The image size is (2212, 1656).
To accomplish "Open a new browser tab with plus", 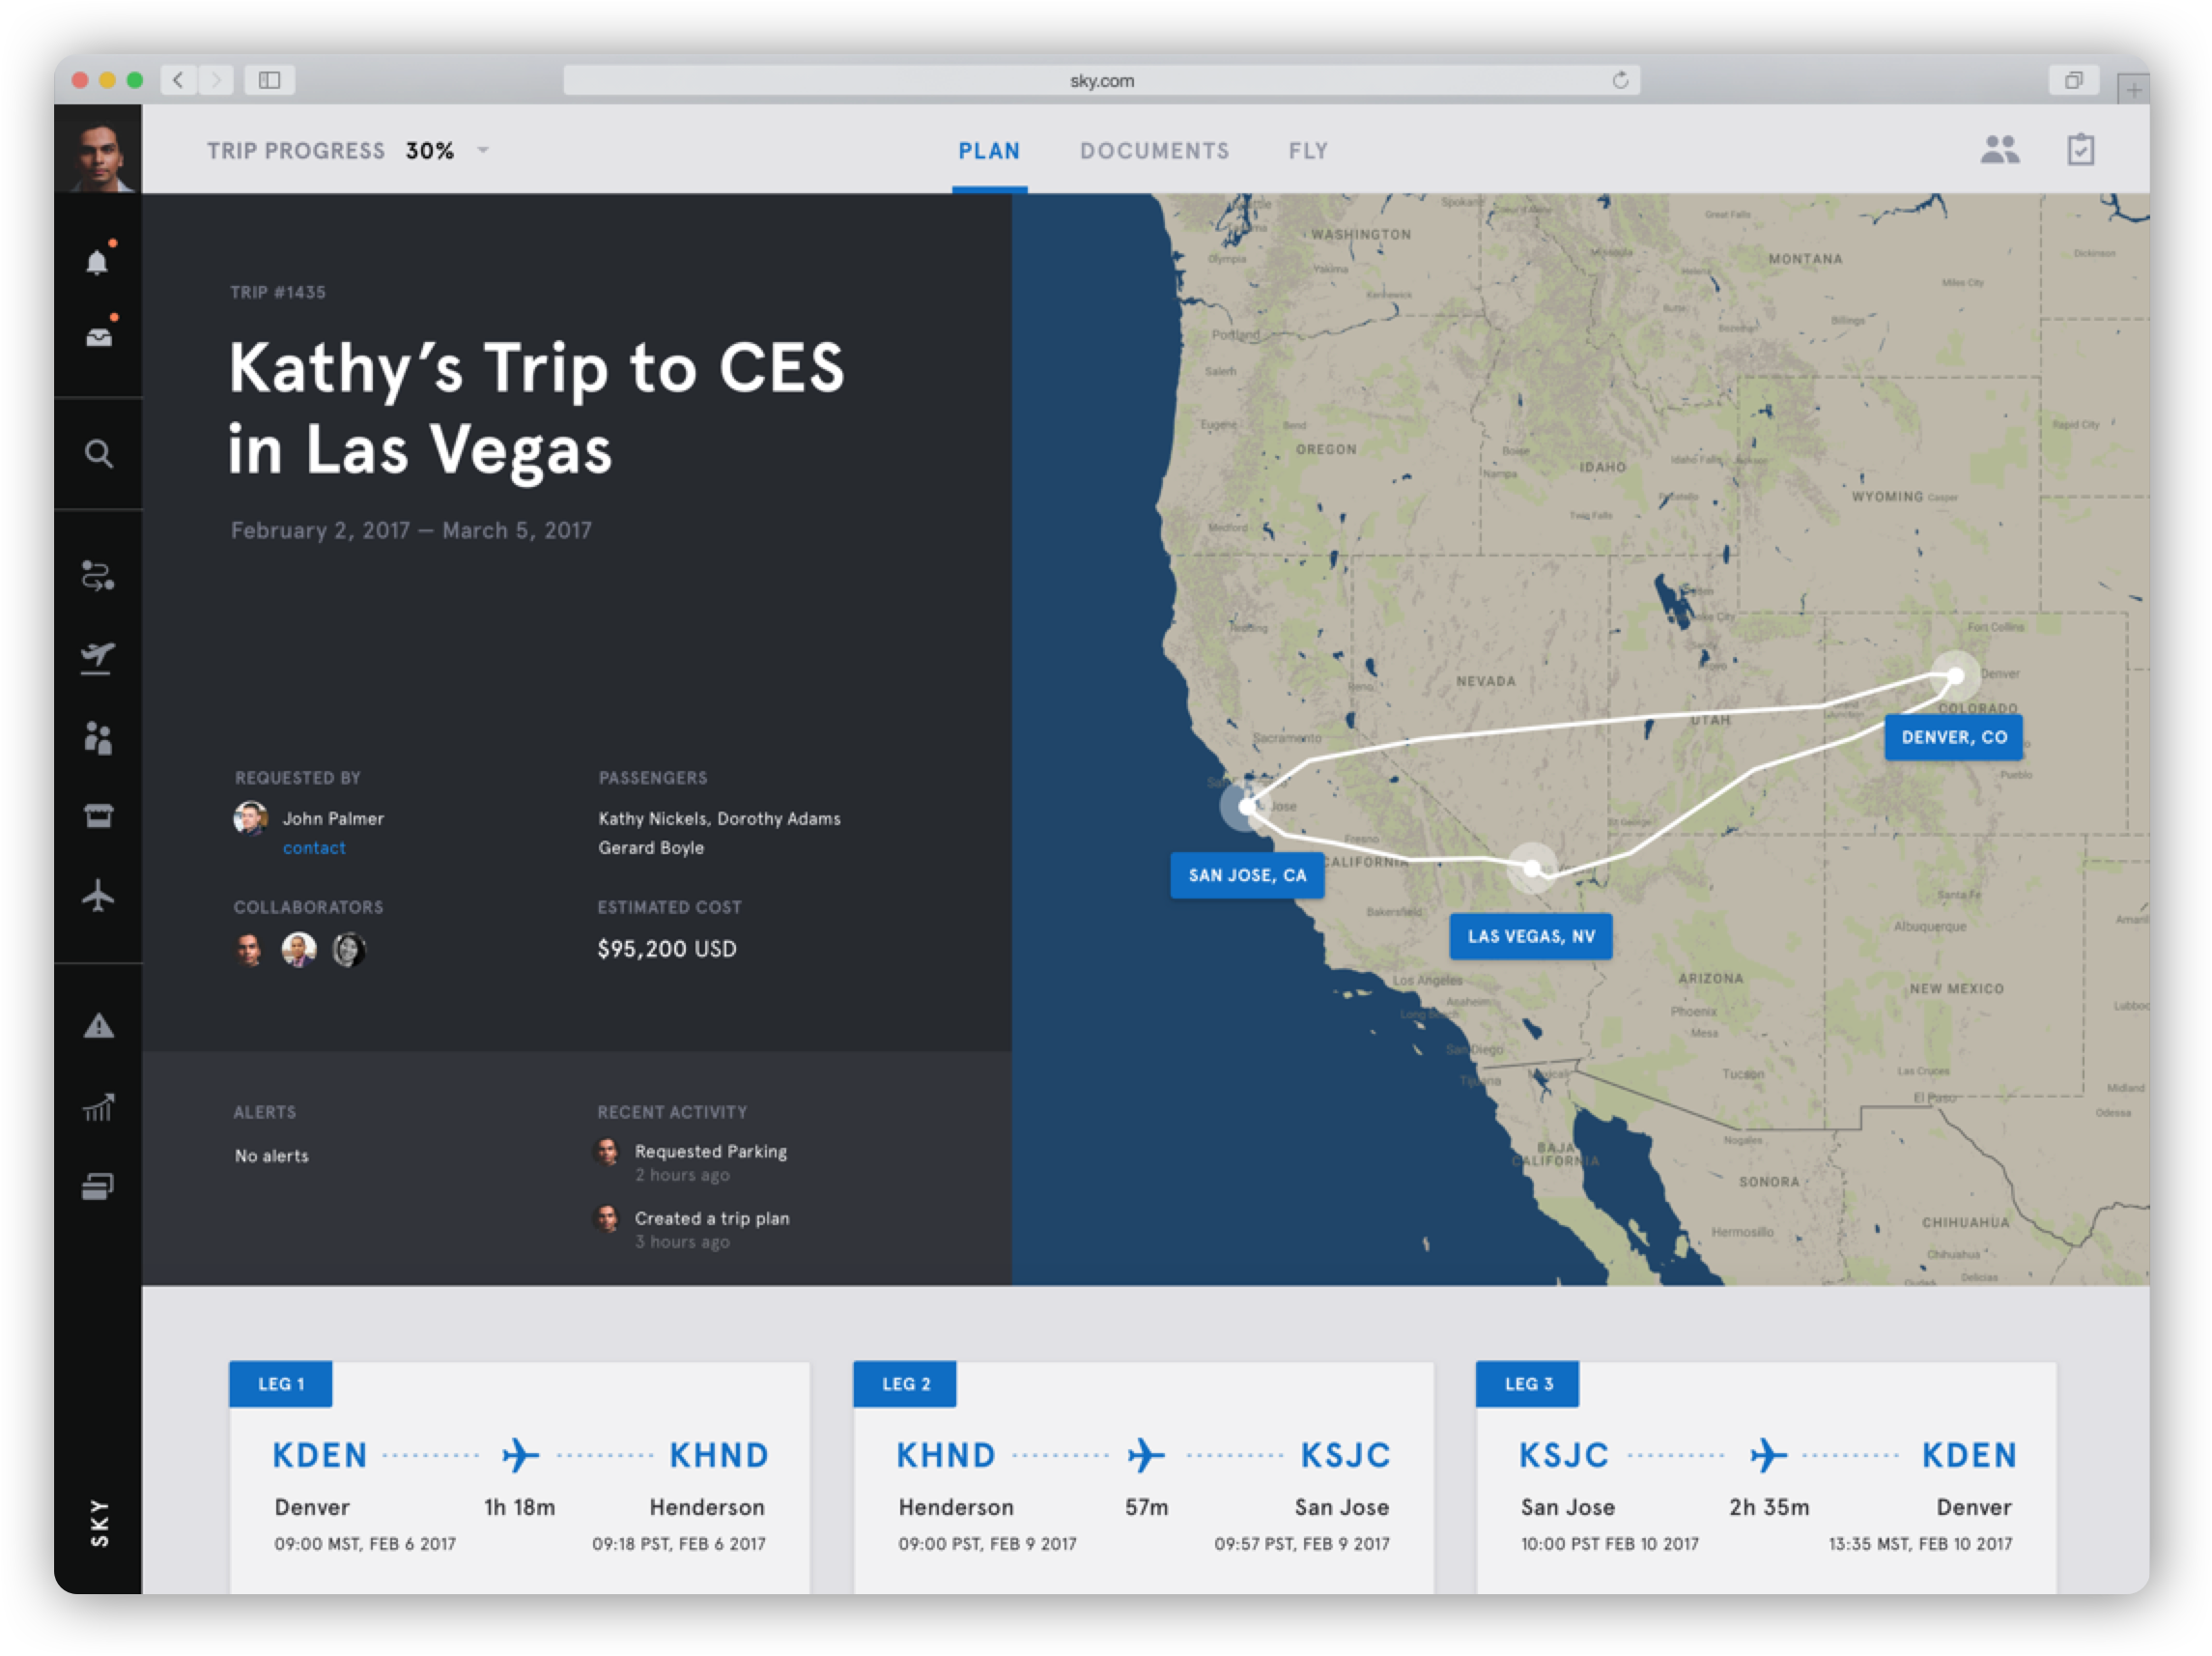I will pyautogui.click(x=2133, y=89).
